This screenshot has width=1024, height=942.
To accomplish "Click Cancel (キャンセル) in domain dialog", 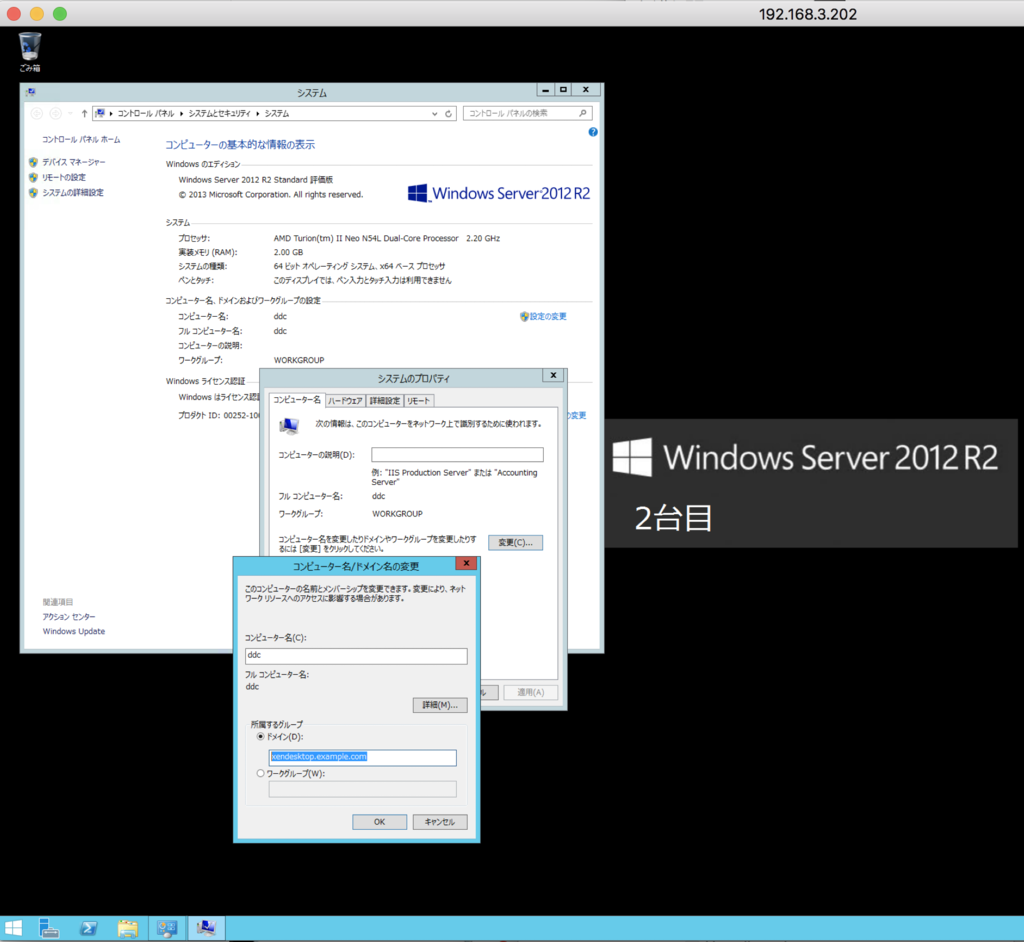I will (440, 822).
